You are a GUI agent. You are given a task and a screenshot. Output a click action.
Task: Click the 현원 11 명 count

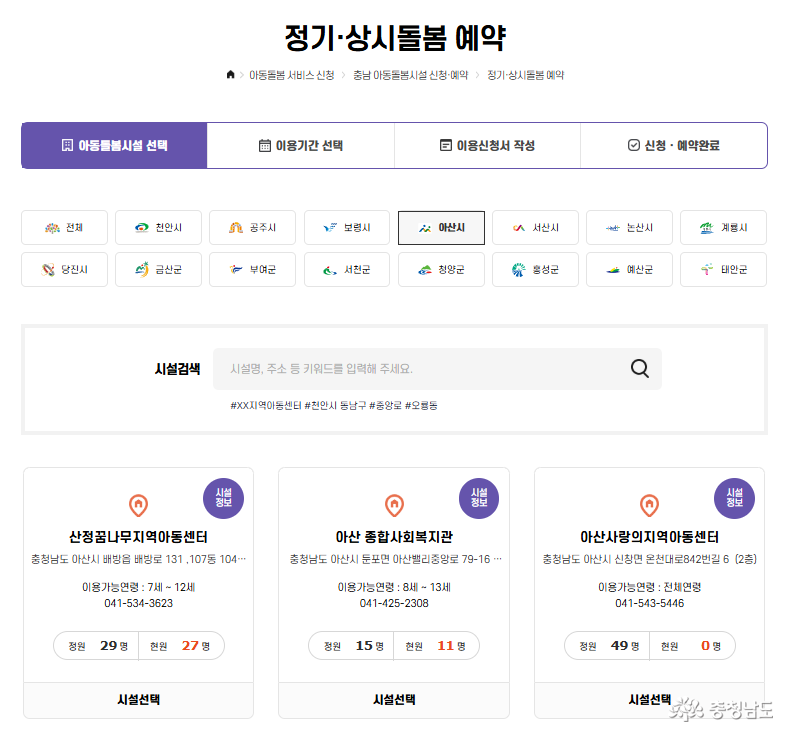click(436, 646)
